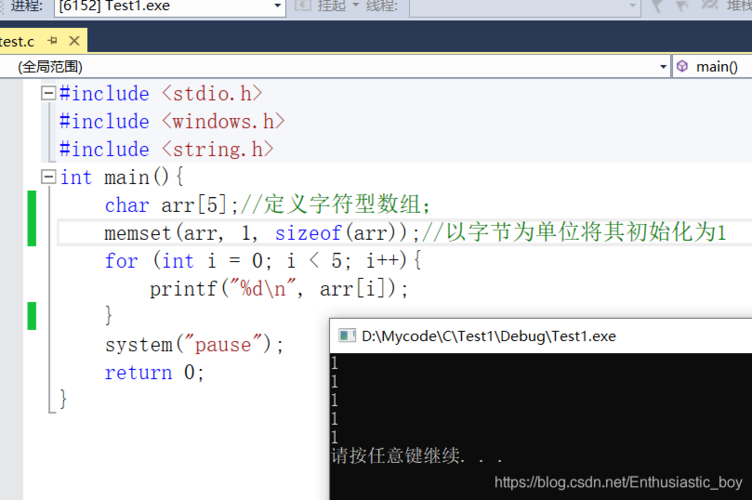Click the return 0 statement
The image size is (752, 500).
154,372
